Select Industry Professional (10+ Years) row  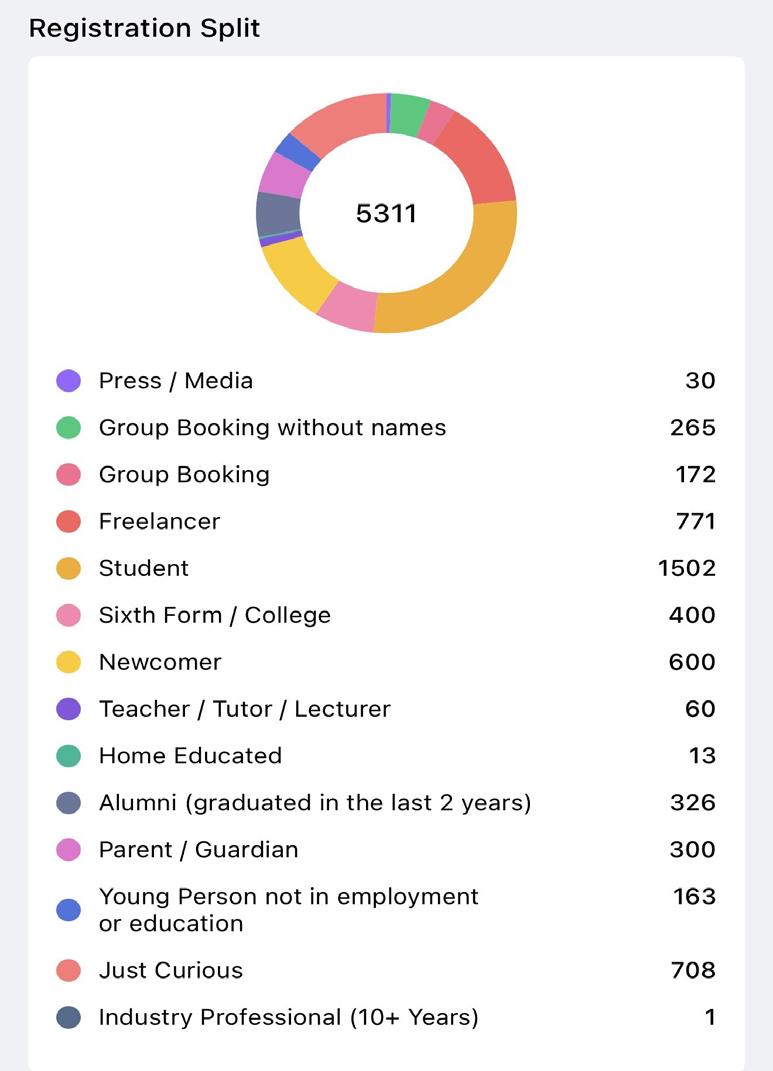tap(386, 1017)
